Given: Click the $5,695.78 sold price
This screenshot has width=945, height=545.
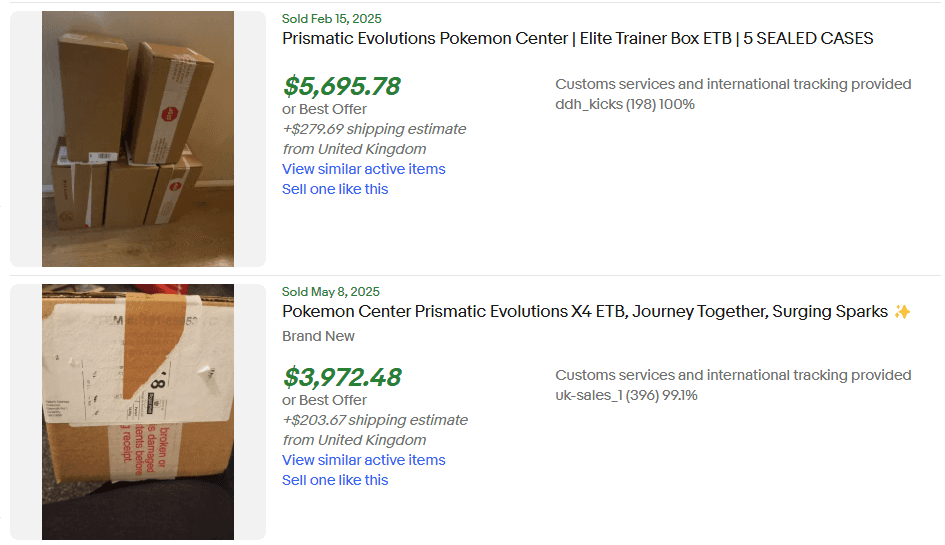Looking at the screenshot, I should click(342, 86).
